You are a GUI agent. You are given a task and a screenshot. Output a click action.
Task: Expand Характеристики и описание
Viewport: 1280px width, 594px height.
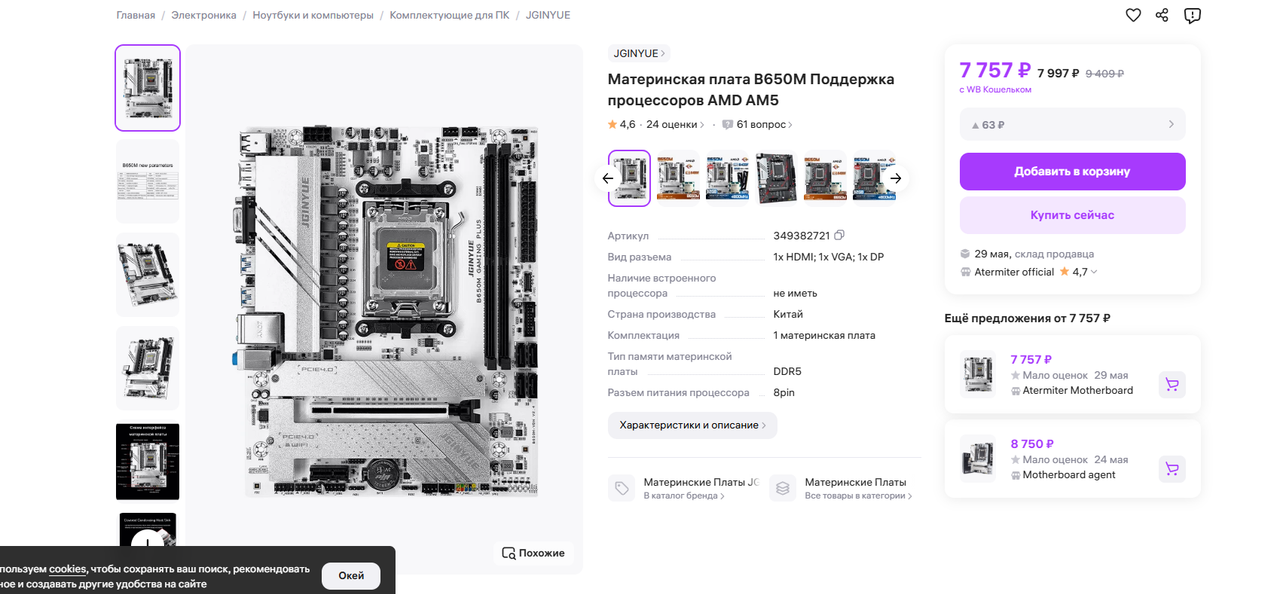point(692,425)
